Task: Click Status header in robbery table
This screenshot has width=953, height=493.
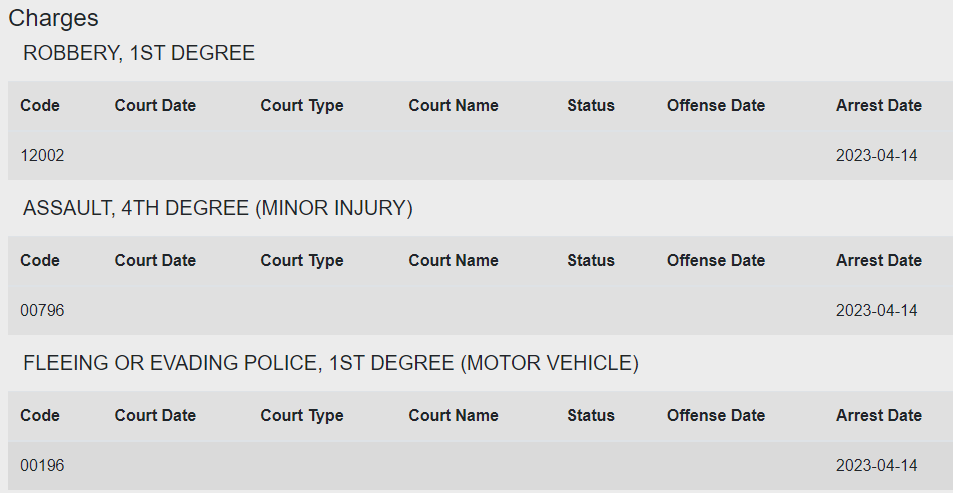Action: [591, 105]
